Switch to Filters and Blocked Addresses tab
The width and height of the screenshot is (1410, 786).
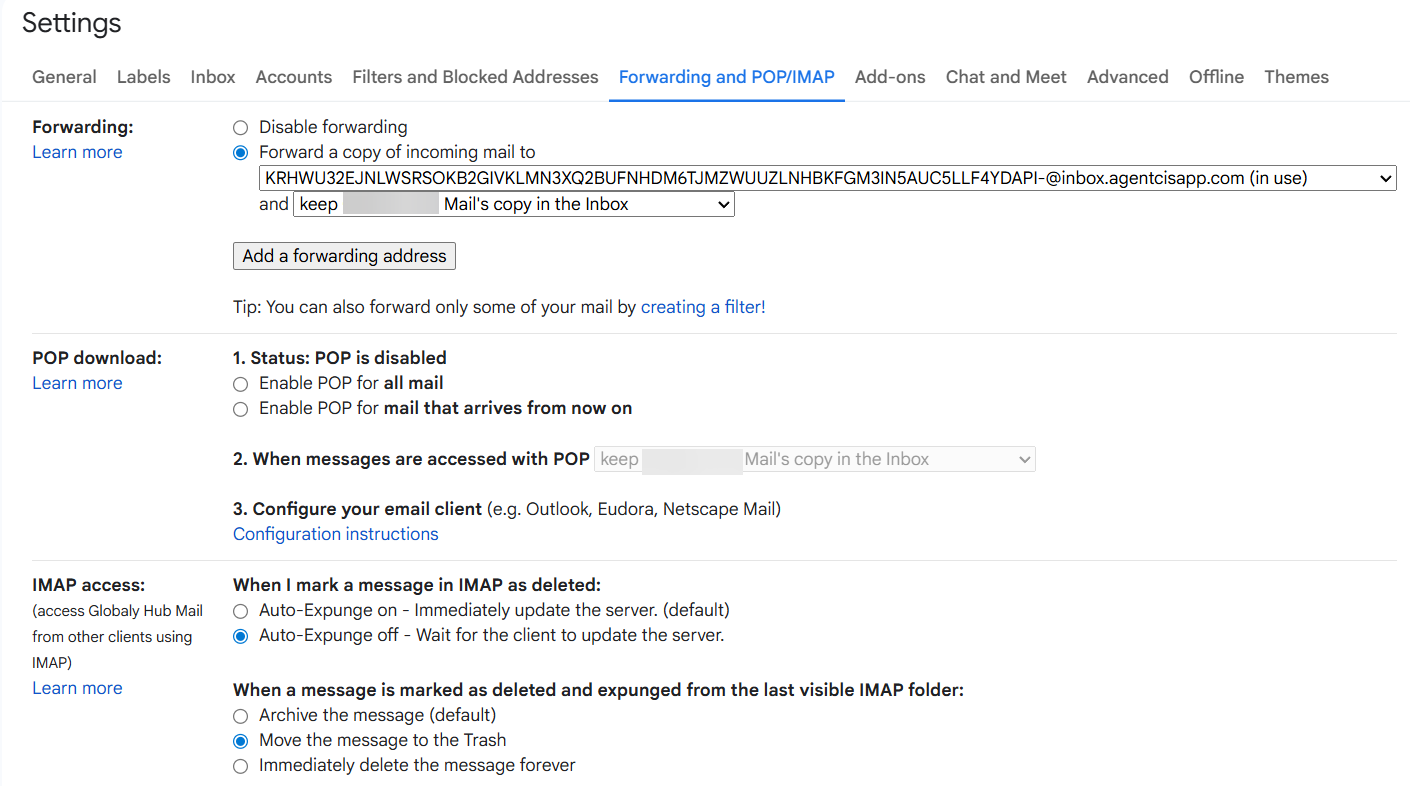click(x=475, y=77)
